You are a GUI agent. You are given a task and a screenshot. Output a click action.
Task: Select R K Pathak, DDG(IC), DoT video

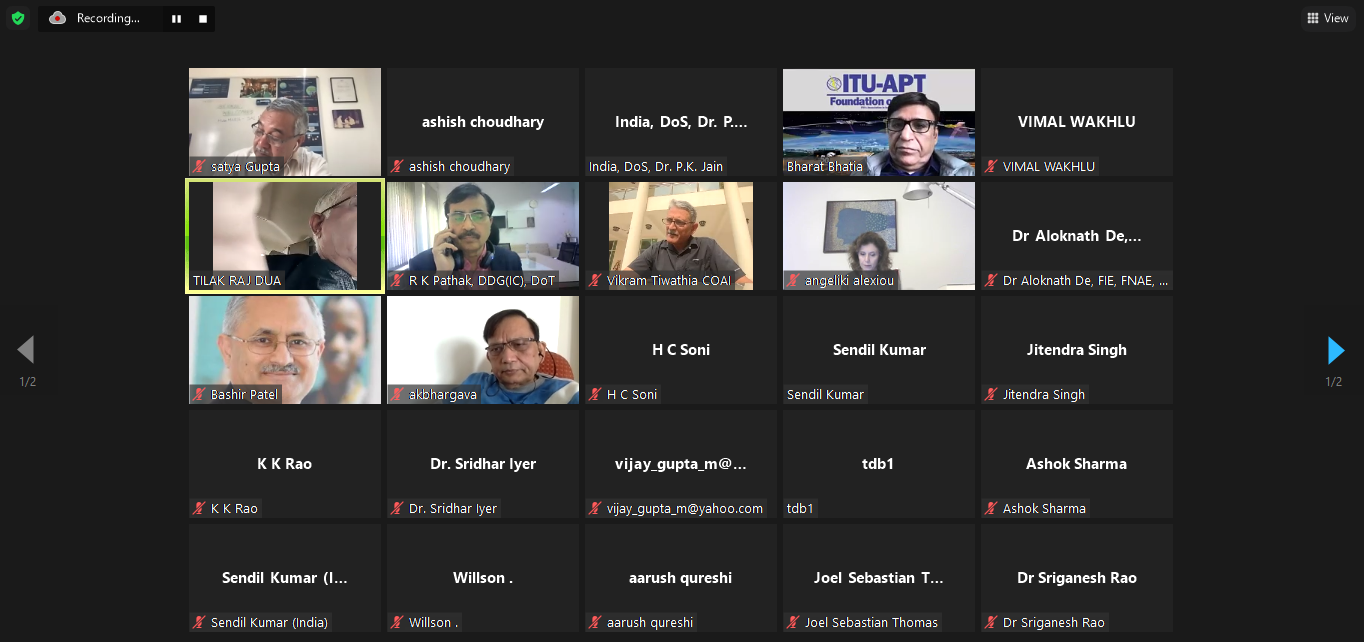[483, 236]
